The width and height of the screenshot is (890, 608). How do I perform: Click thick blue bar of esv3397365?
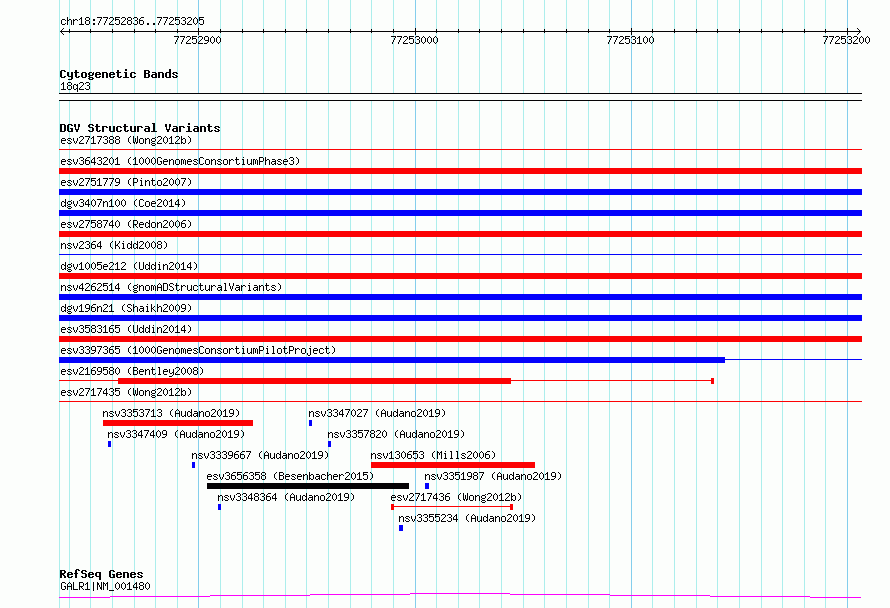click(392, 360)
